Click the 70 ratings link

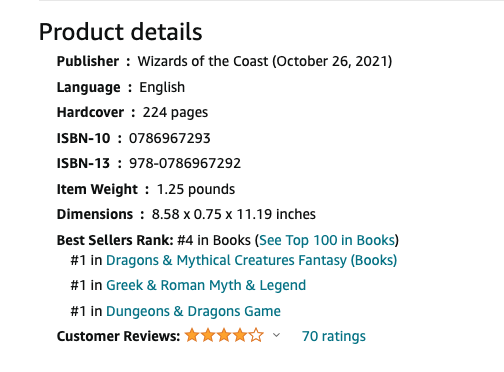click(334, 336)
